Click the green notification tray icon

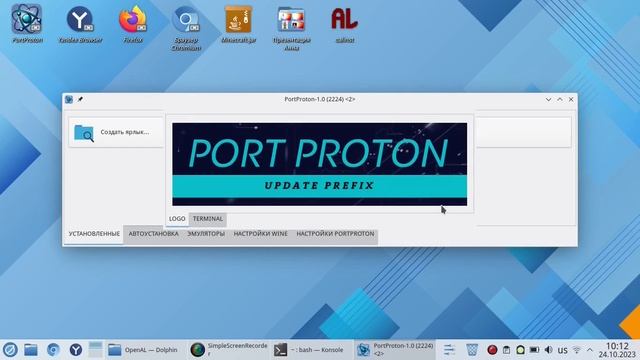(x=520, y=350)
